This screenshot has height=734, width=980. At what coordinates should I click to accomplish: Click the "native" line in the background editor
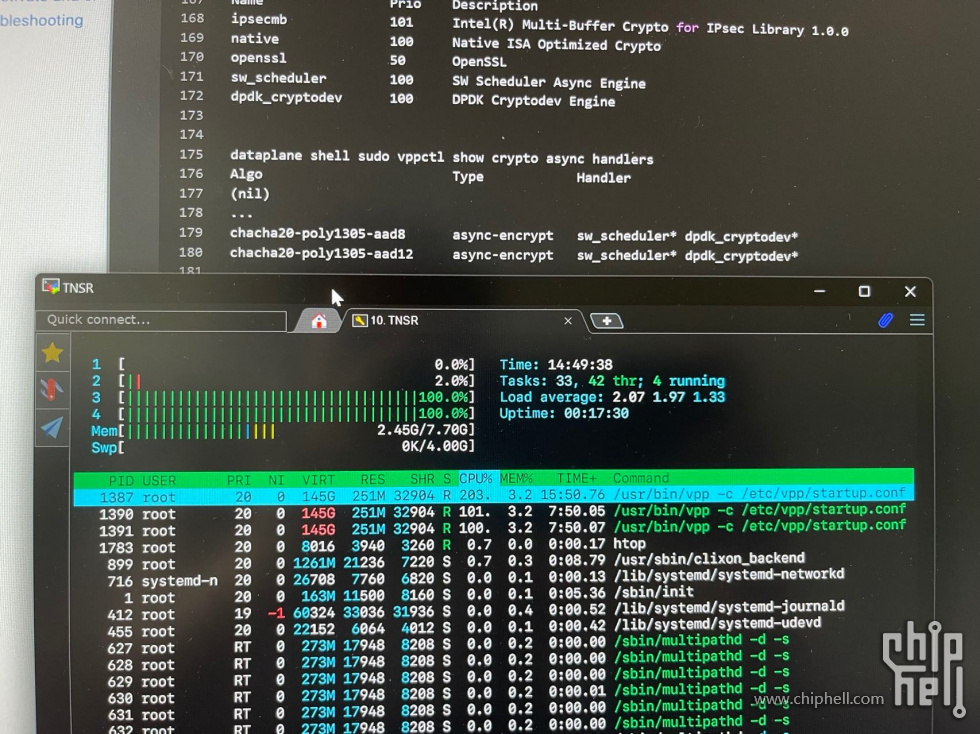pos(445,42)
